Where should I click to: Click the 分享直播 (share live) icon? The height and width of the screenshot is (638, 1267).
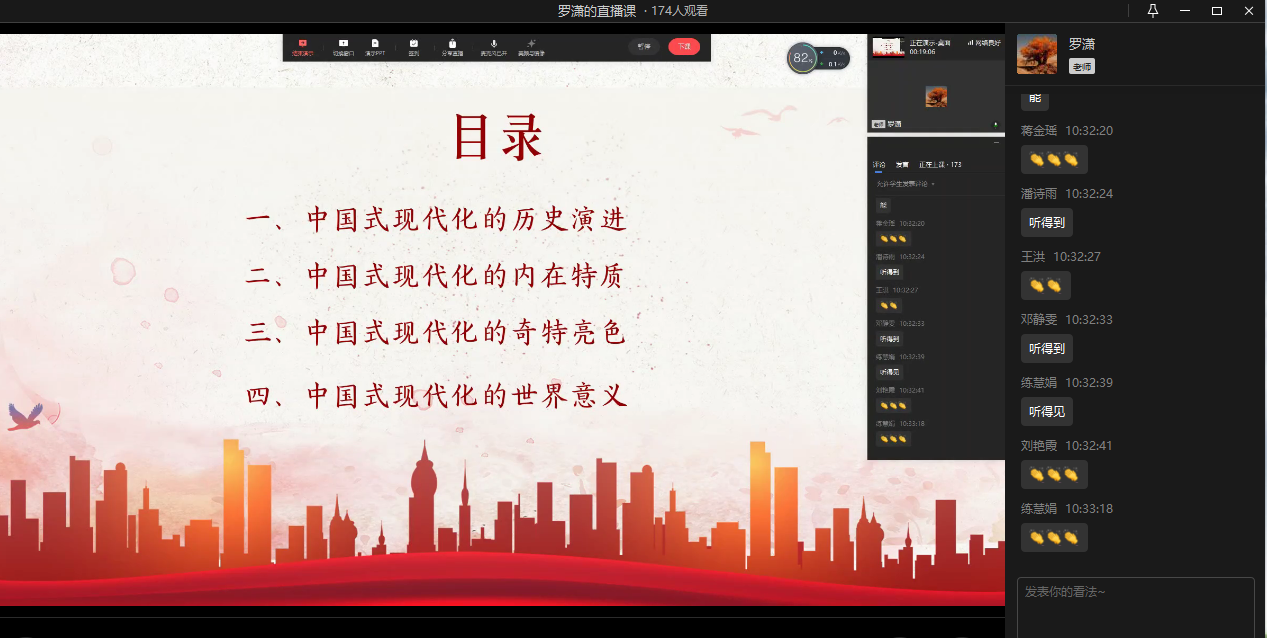point(452,46)
